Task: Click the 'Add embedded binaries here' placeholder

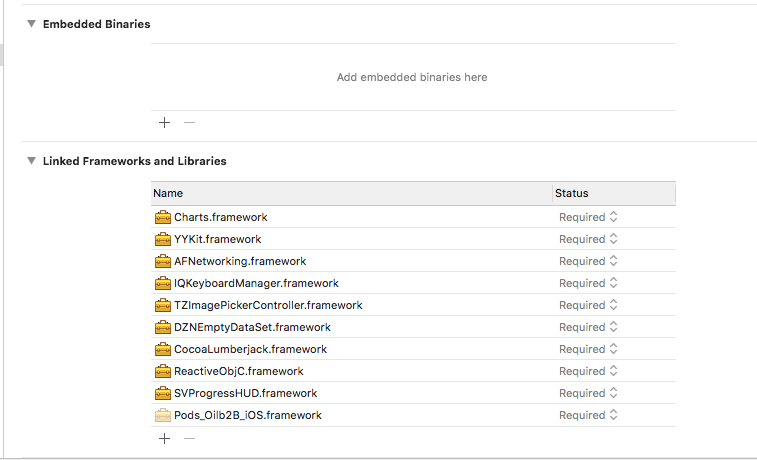Action: pyautogui.click(x=412, y=77)
